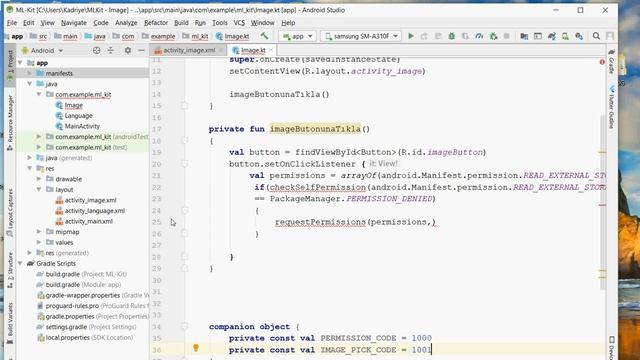640x360 pixels.
Task: Open the Build menu
Action: click(181, 23)
